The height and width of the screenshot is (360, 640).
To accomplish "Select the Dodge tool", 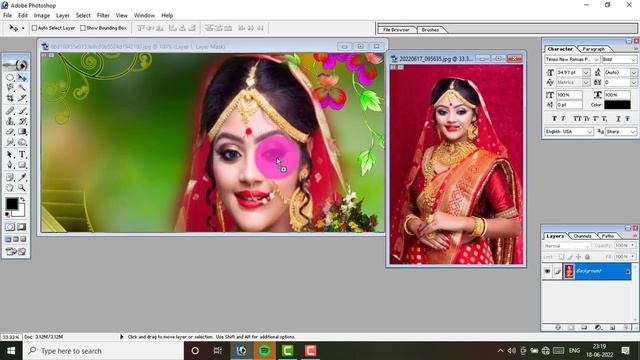I will [22, 142].
